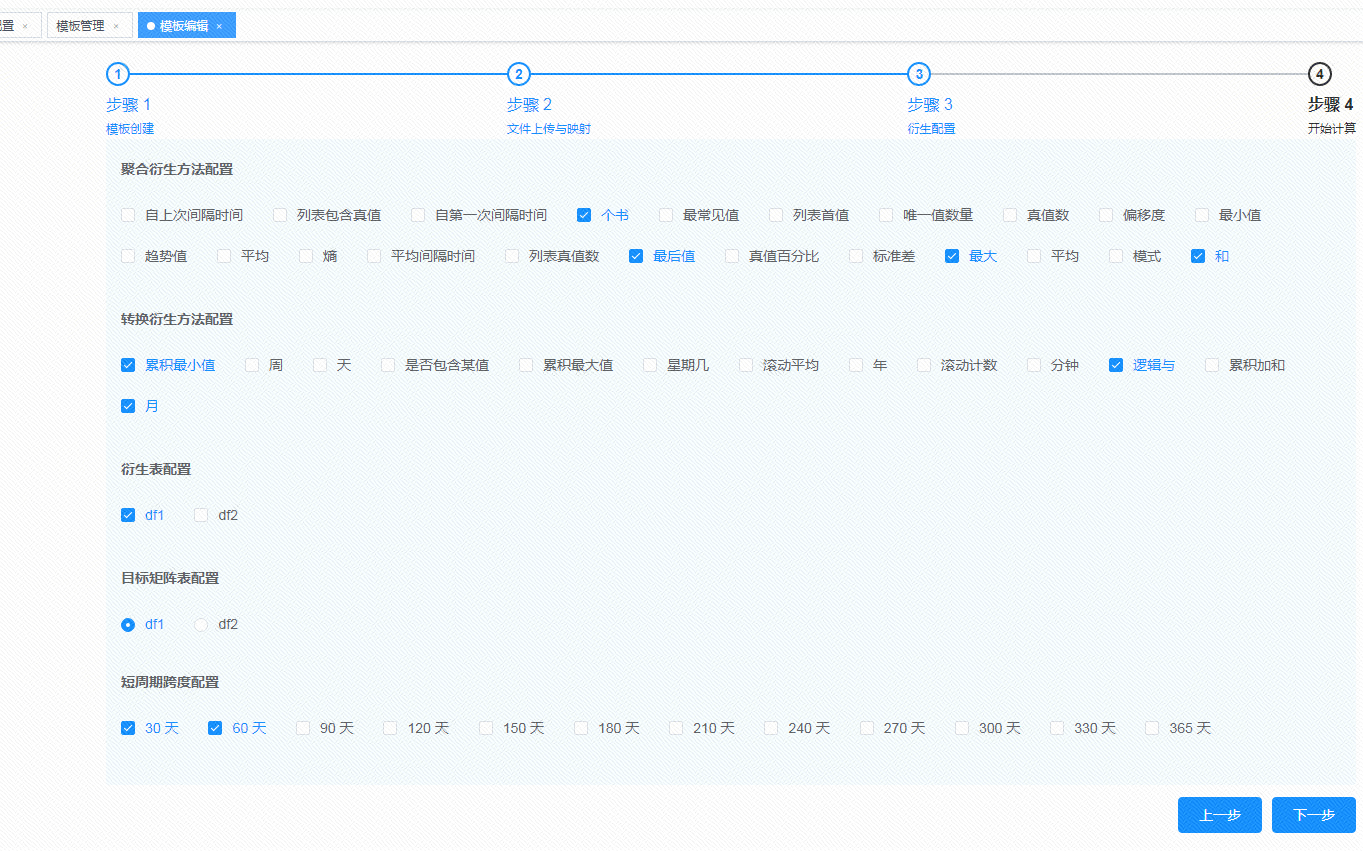Uncheck the 和 checkbox
Image resolution: width=1363 pixels, height=851 pixels.
[1198, 256]
